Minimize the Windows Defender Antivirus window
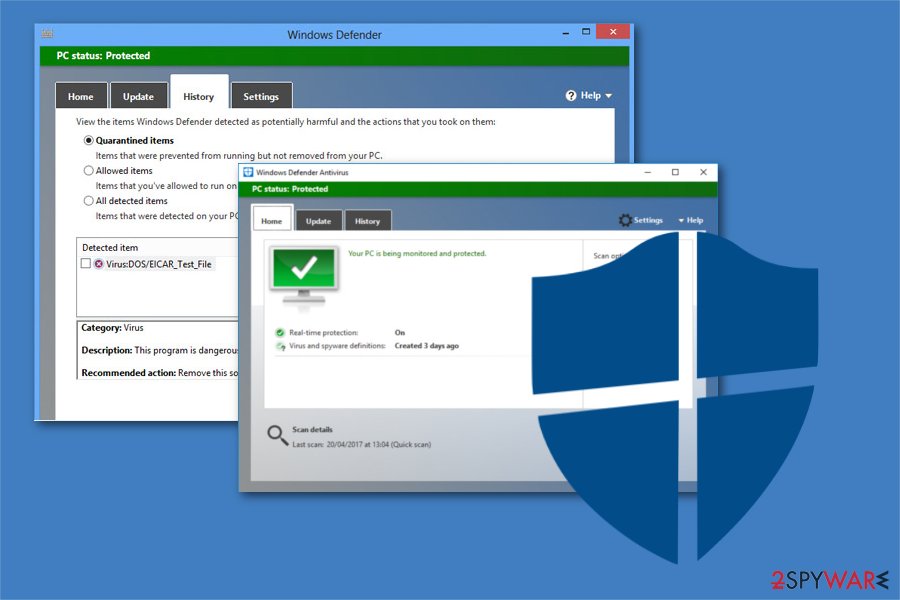Image resolution: width=900 pixels, height=600 pixels. pos(647,172)
